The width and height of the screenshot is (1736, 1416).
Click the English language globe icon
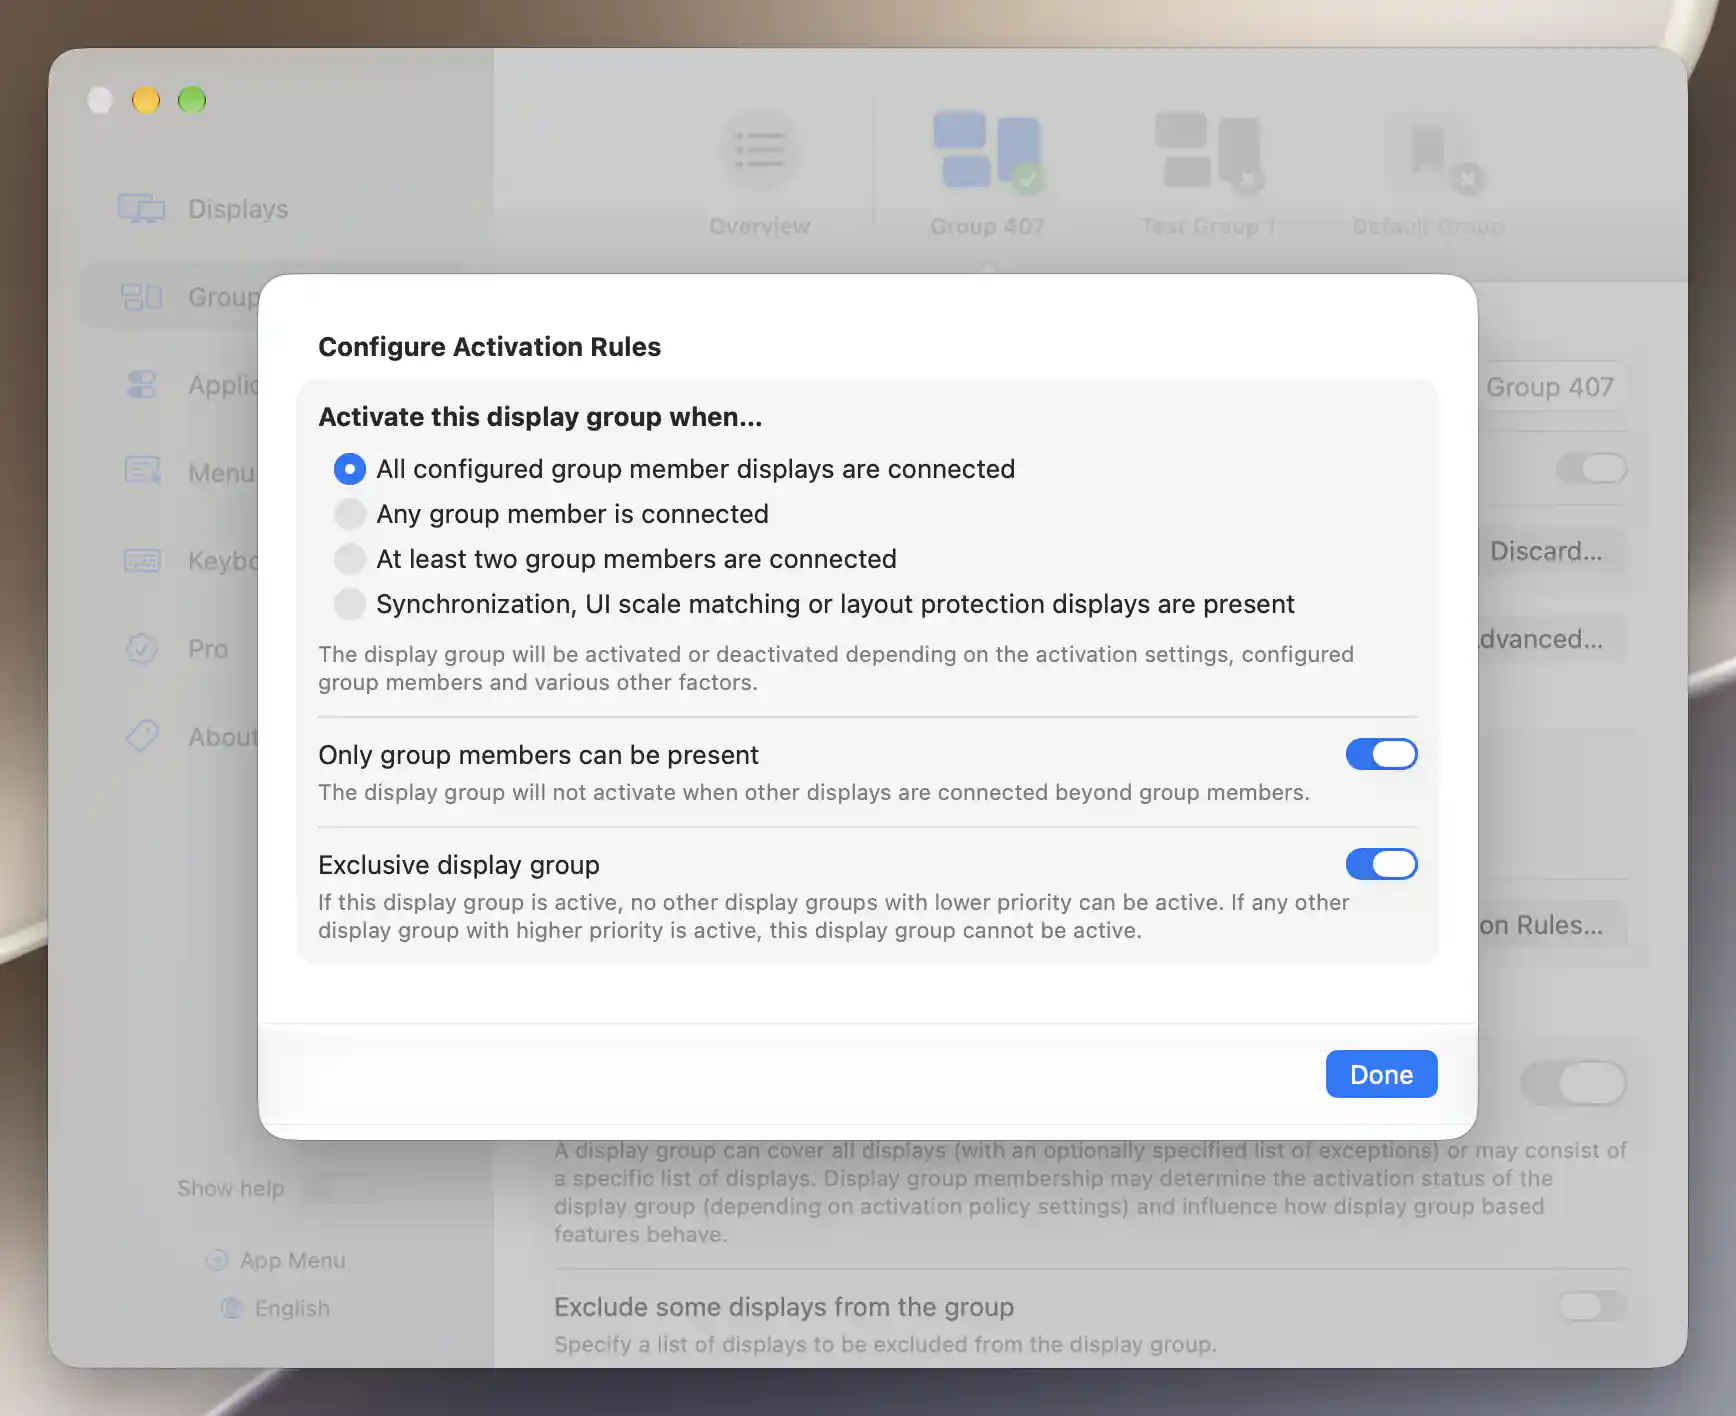232,1308
